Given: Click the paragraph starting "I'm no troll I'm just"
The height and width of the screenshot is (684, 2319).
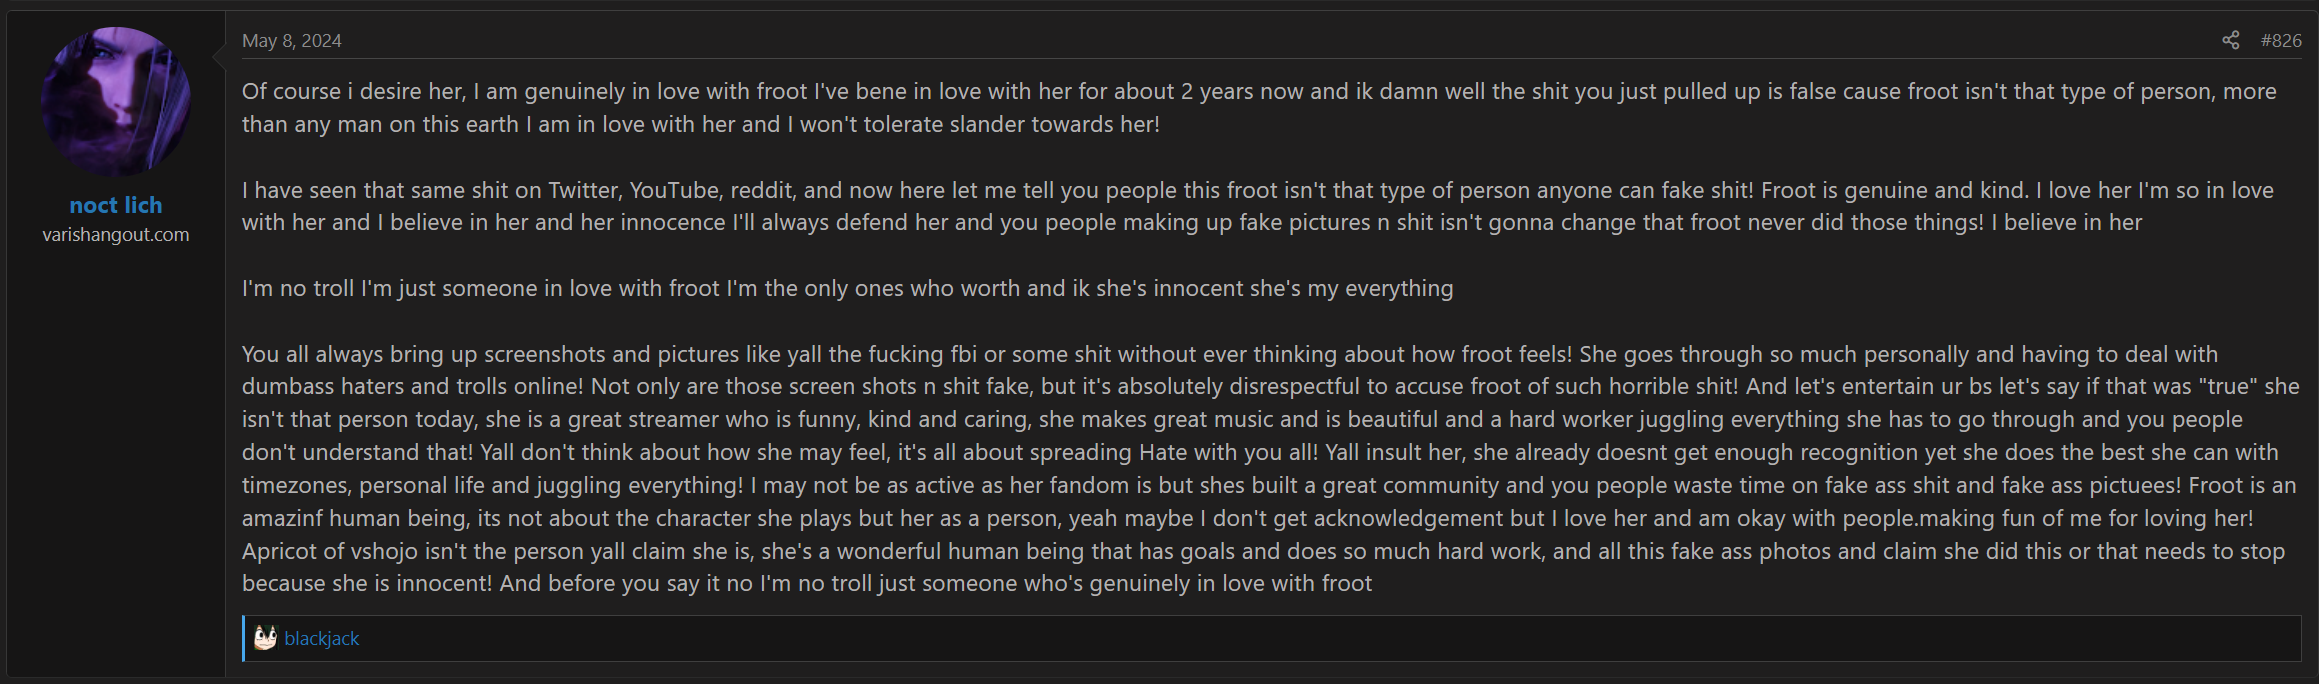Looking at the screenshot, I should [x=848, y=288].
